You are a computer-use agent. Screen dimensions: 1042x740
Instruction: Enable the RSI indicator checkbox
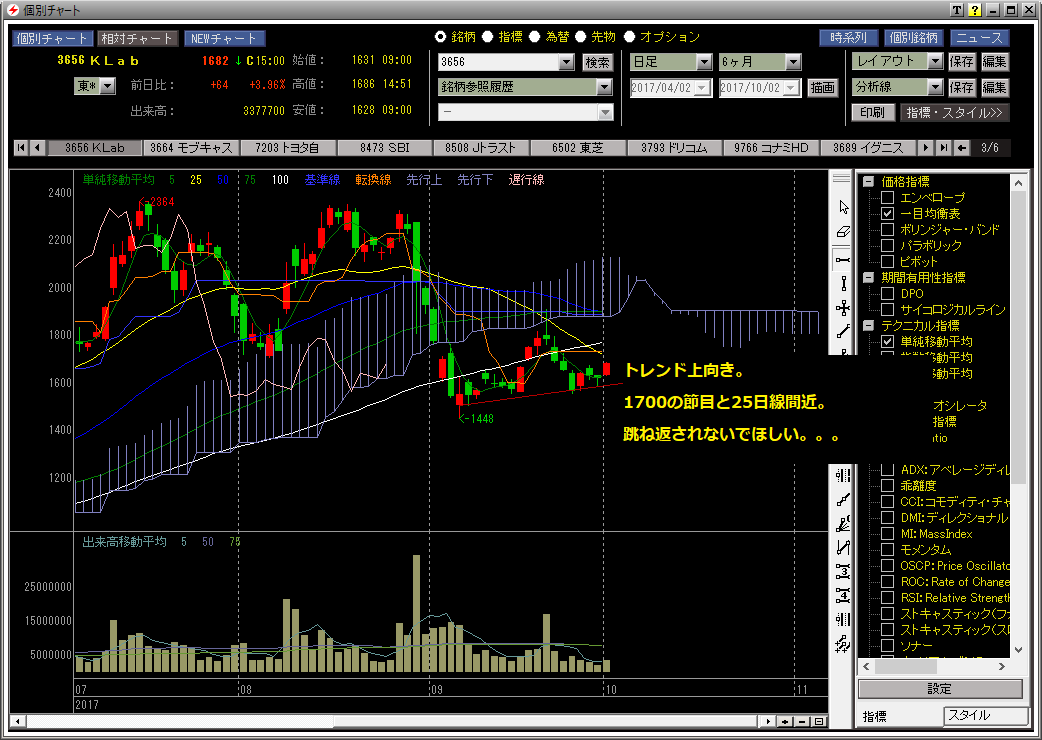tap(887, 598)
